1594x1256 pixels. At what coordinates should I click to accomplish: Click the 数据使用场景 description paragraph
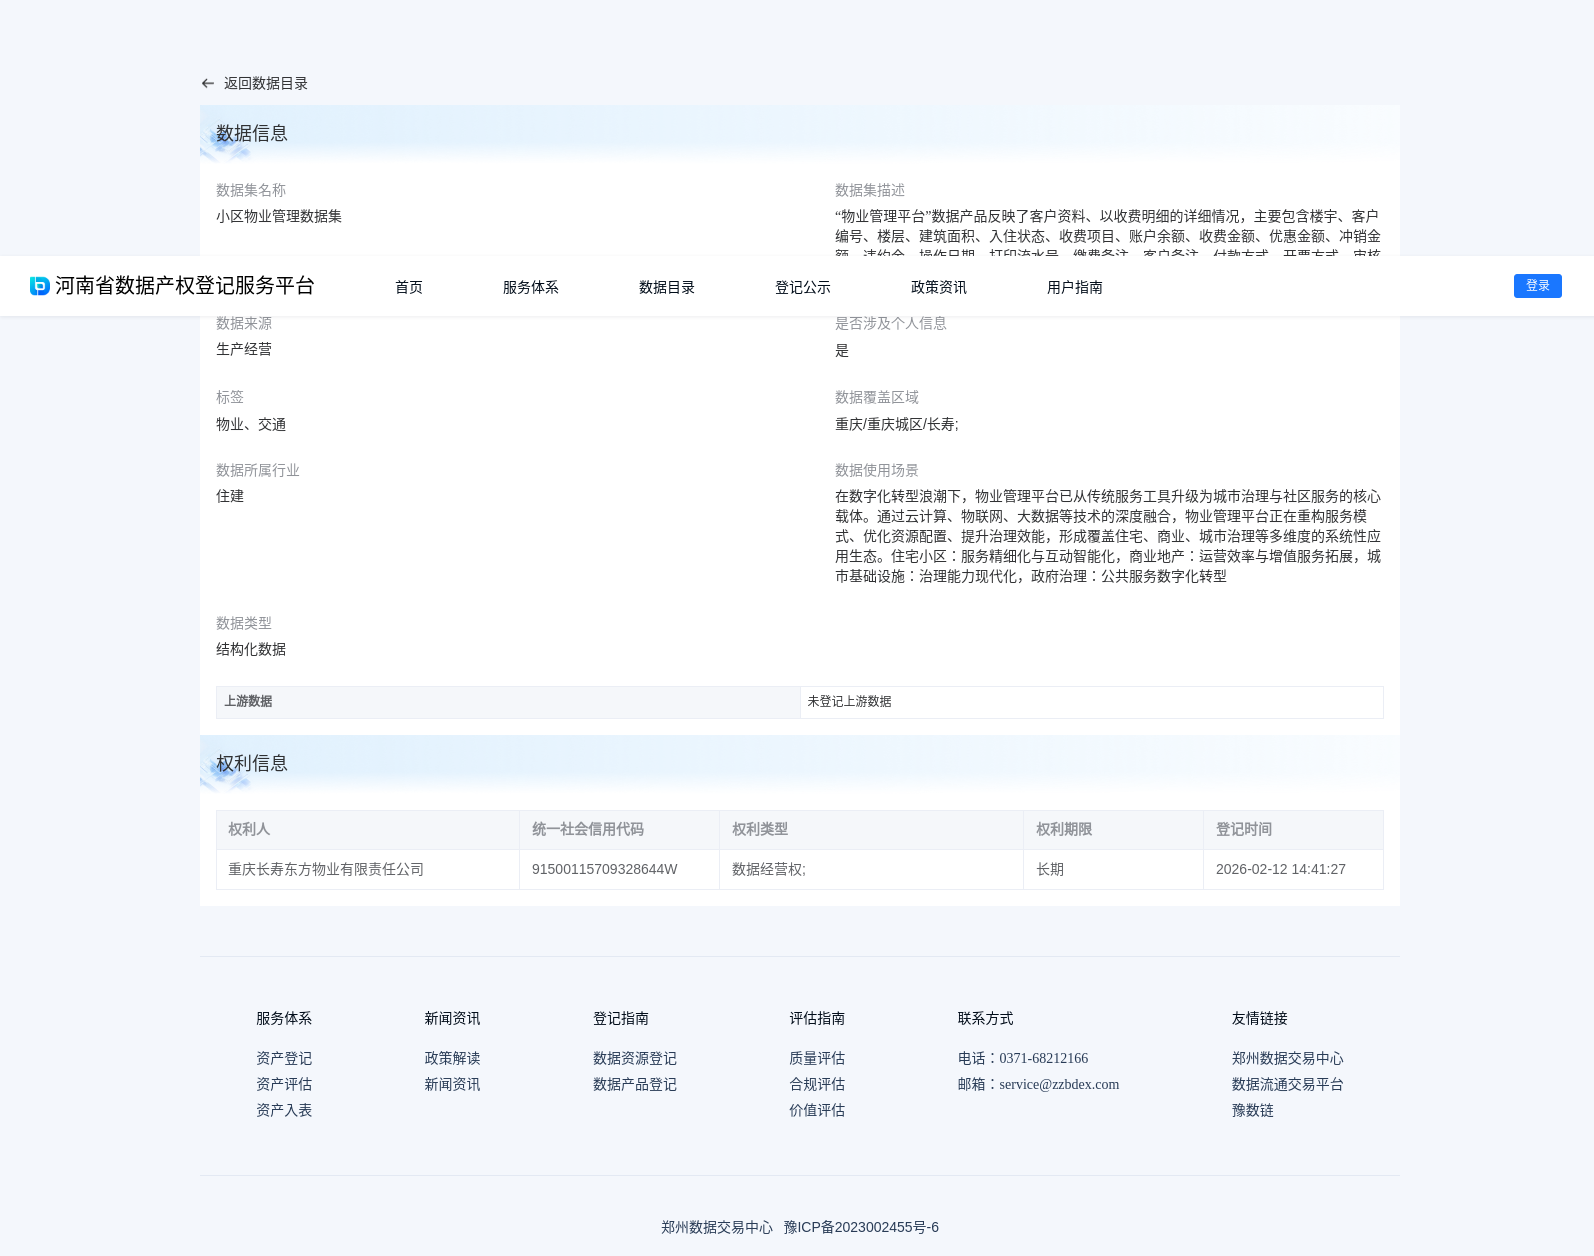point(1108,536)
